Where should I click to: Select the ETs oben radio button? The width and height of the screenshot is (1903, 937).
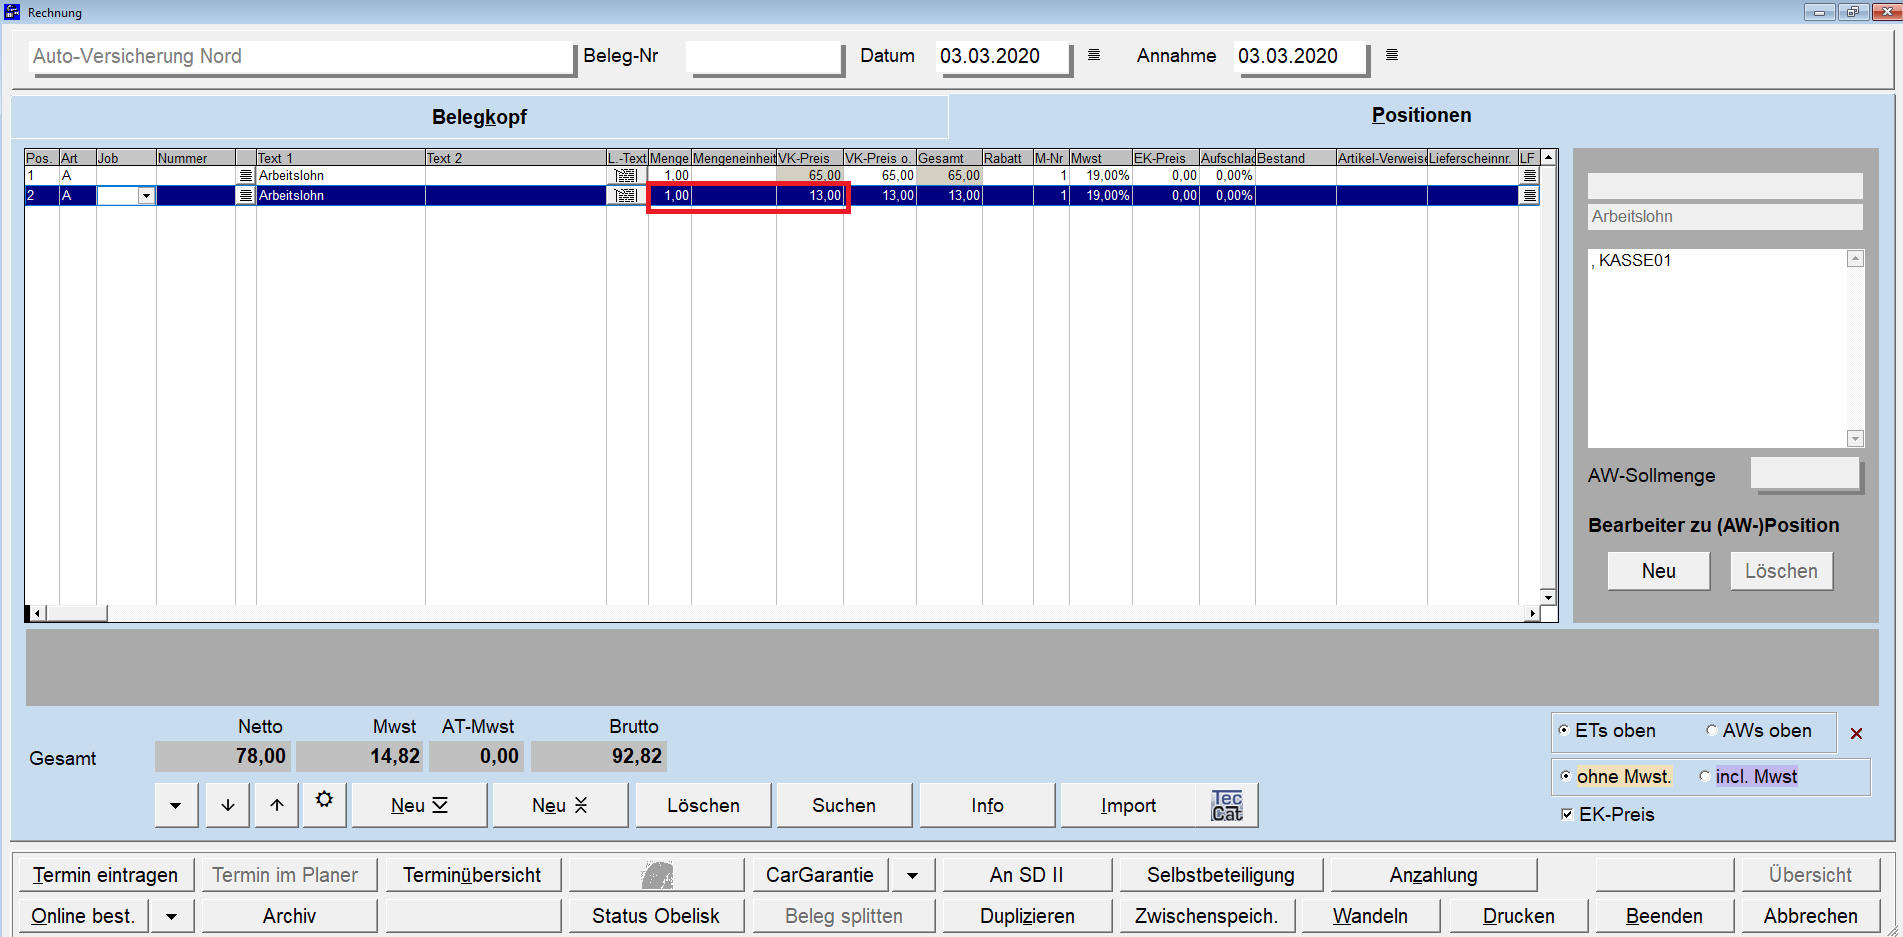(1564, 731)
